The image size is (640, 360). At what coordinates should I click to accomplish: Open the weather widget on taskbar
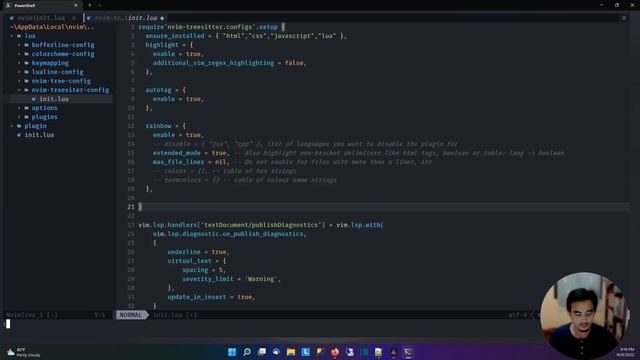(x=23, y=352)
